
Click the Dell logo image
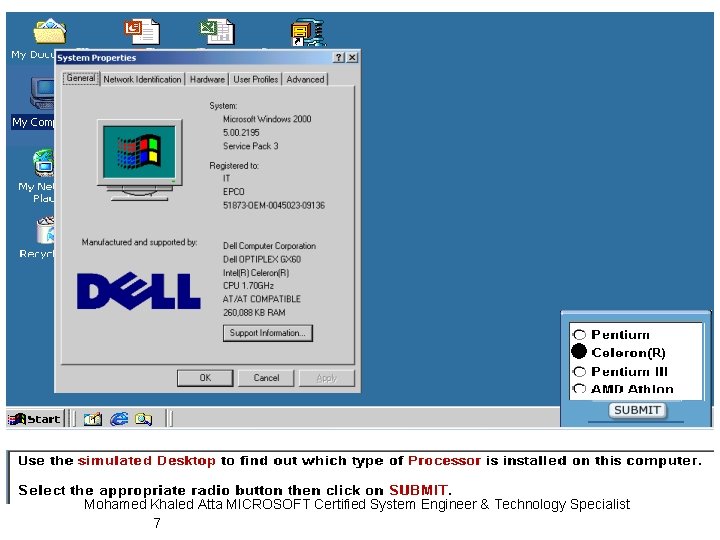point(138,291)
